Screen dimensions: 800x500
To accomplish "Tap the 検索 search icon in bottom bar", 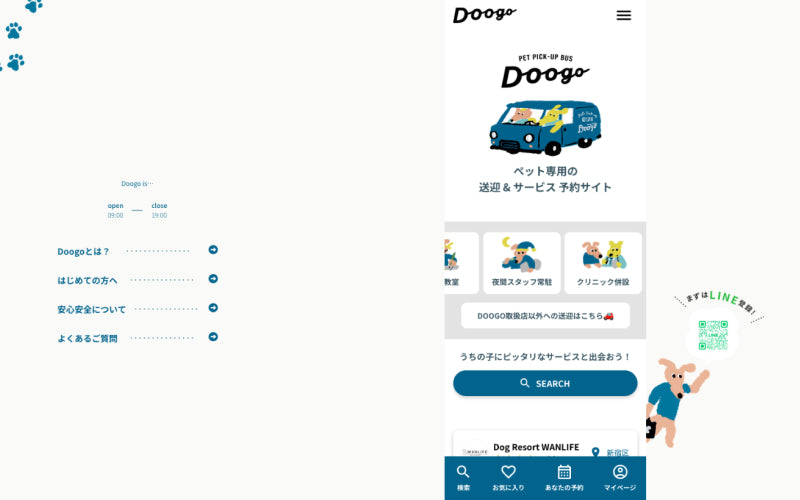I will click(463, 477).
